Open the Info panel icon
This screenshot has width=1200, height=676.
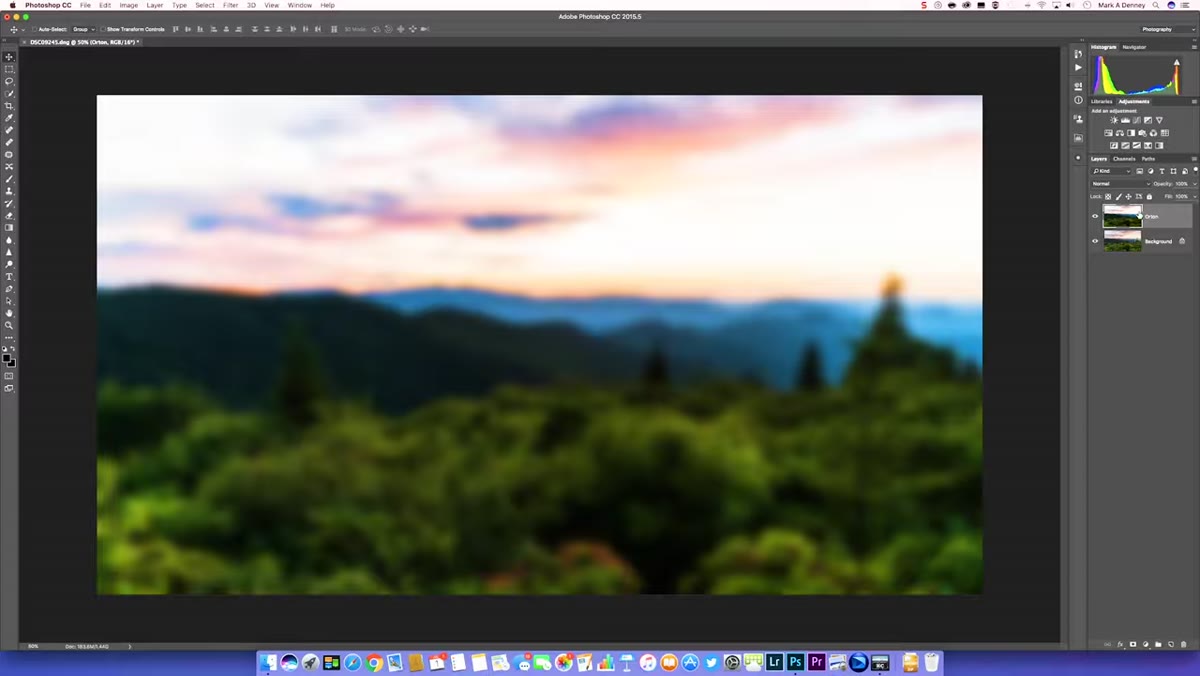point(1078,100)
